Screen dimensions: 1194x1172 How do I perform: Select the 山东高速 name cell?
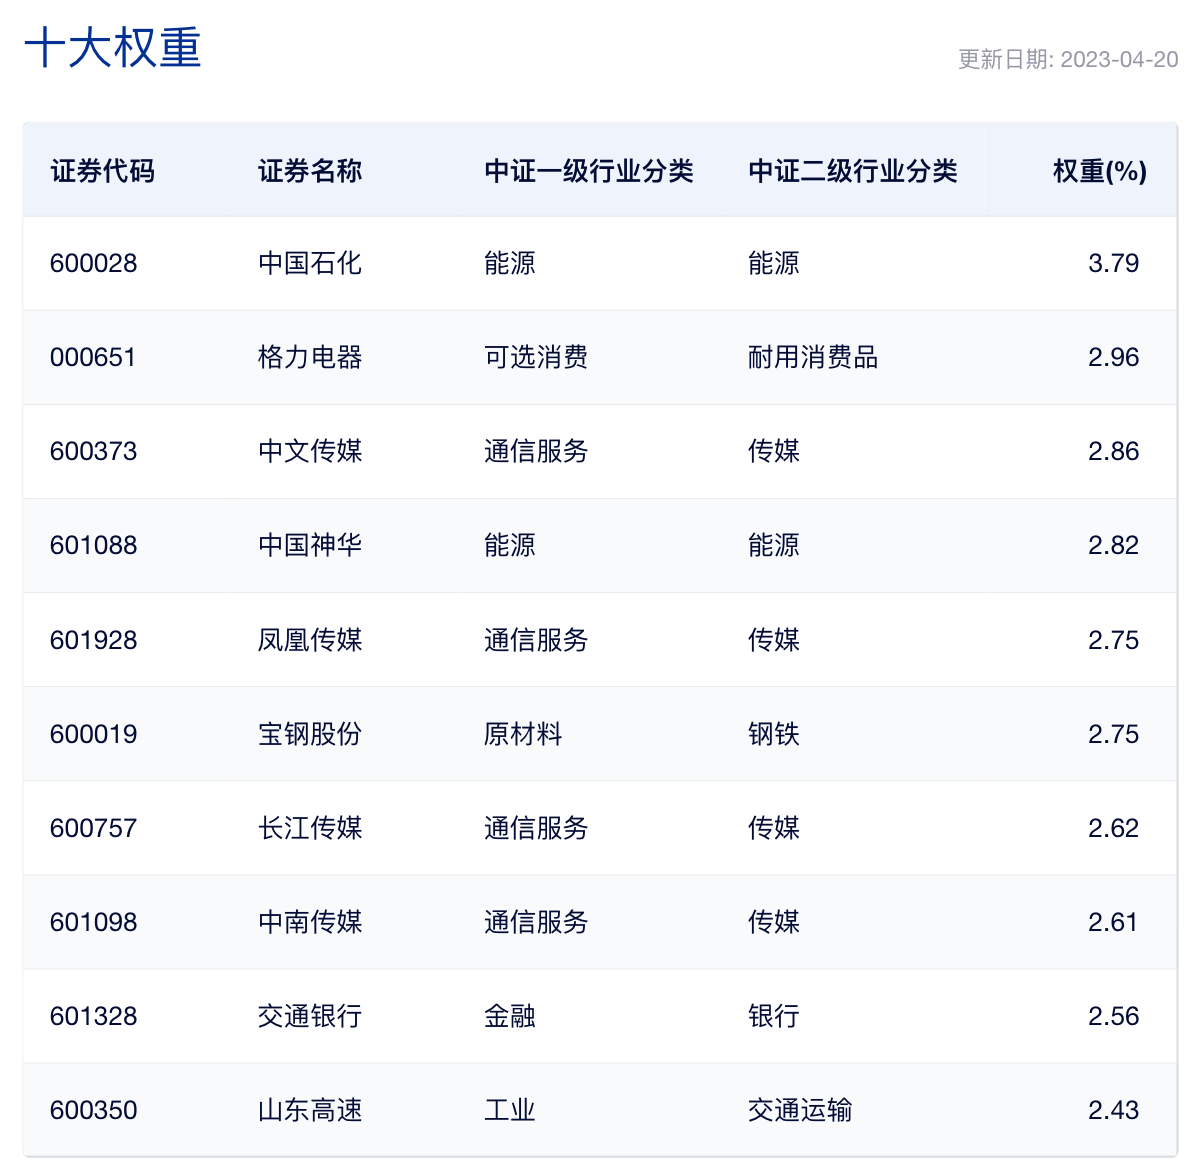pyautogui.click(x=310, y=1110)
